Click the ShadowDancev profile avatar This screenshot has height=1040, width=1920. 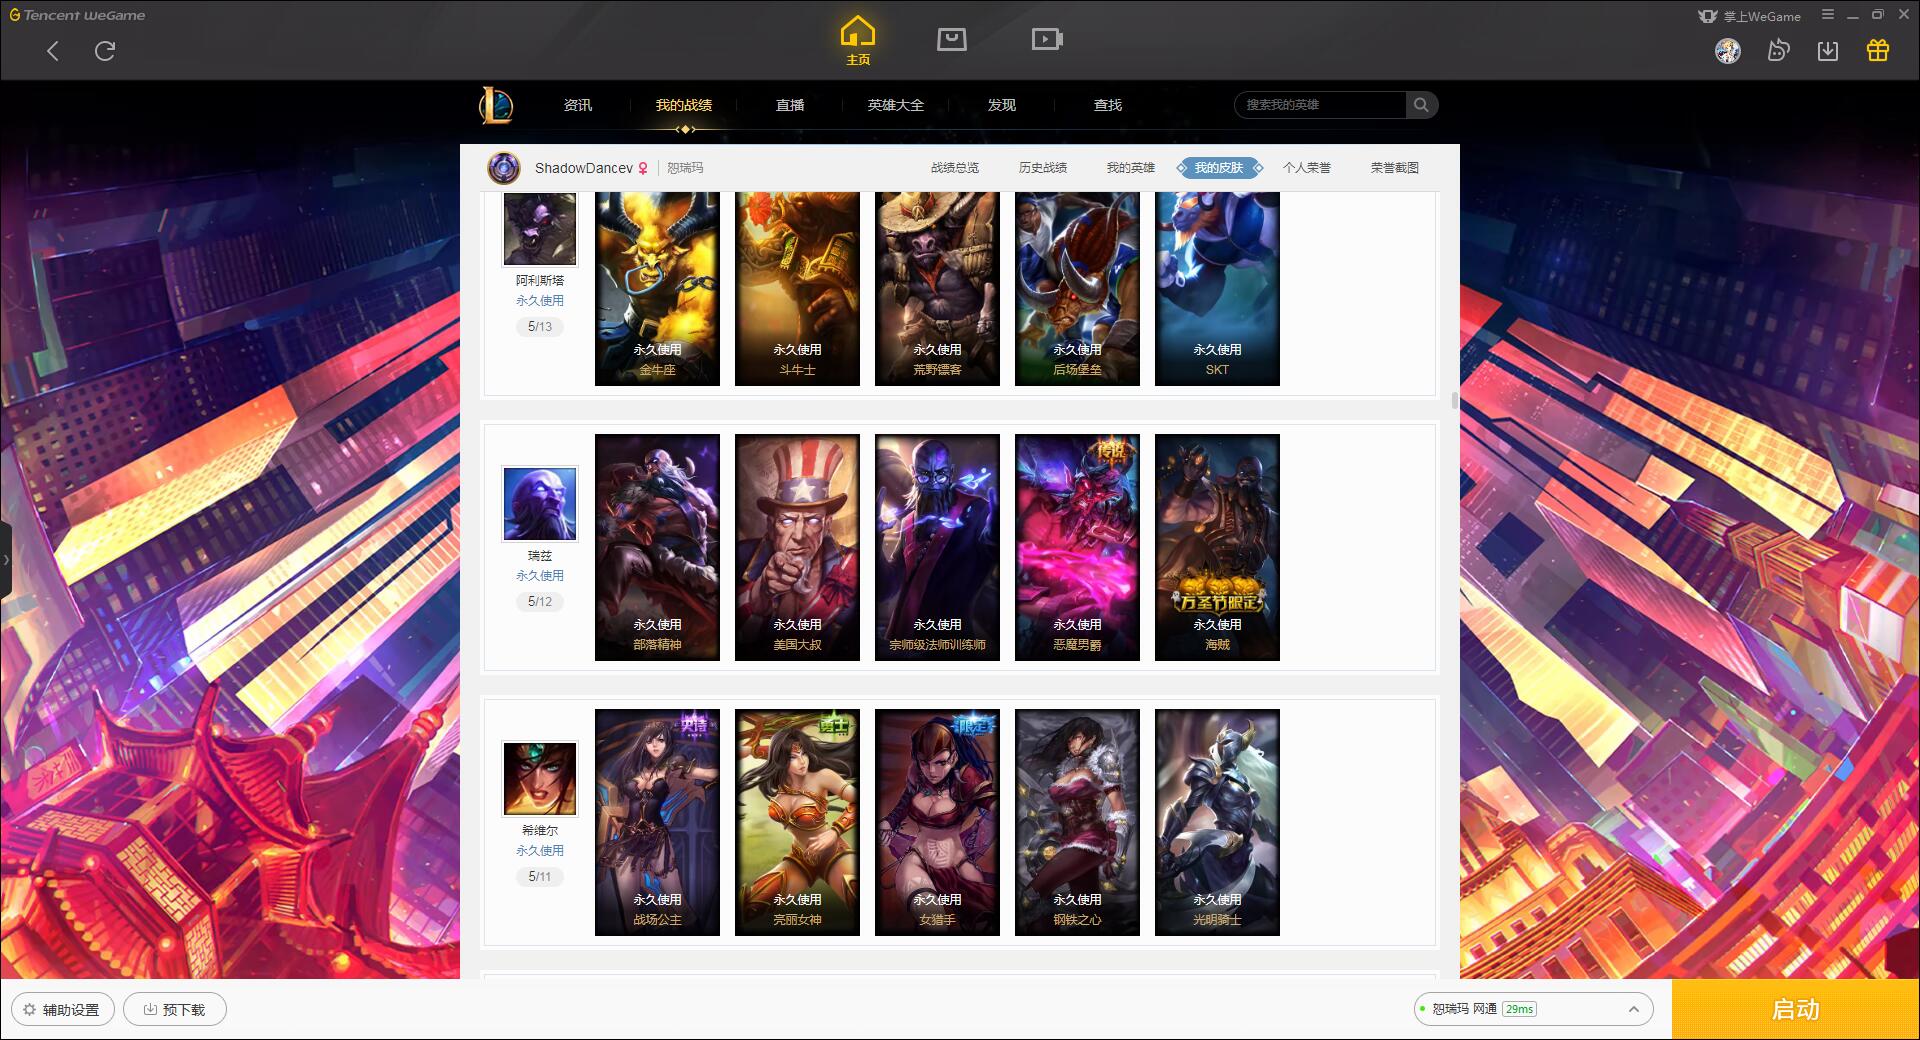pyautogui.click(x=504, y=168)
